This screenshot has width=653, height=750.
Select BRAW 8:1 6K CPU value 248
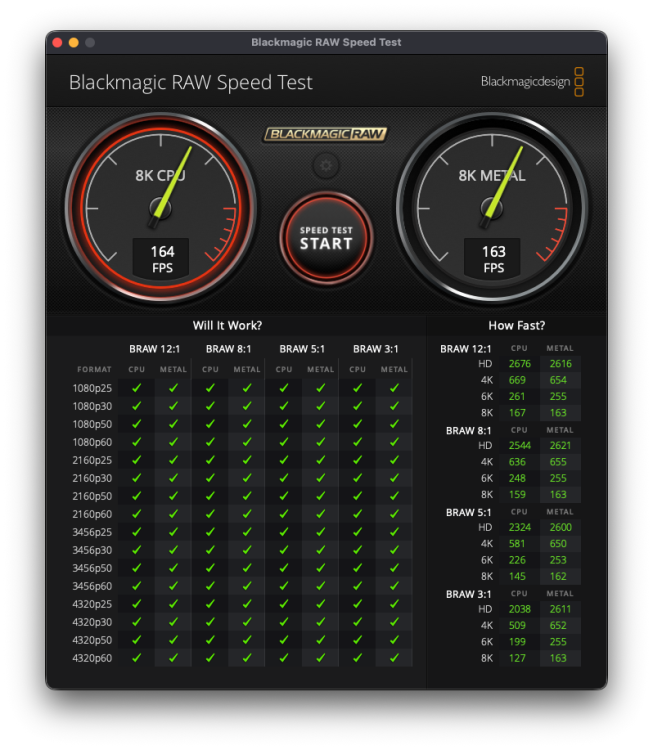point(517,478)
